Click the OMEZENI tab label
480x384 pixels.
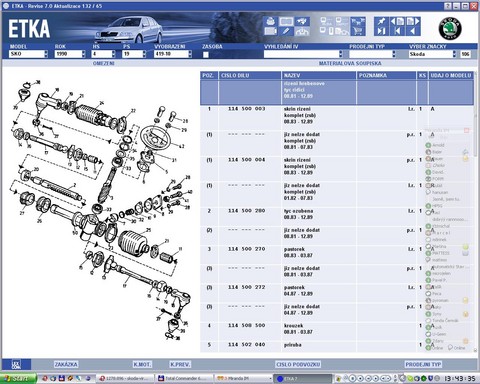(104, 63)
